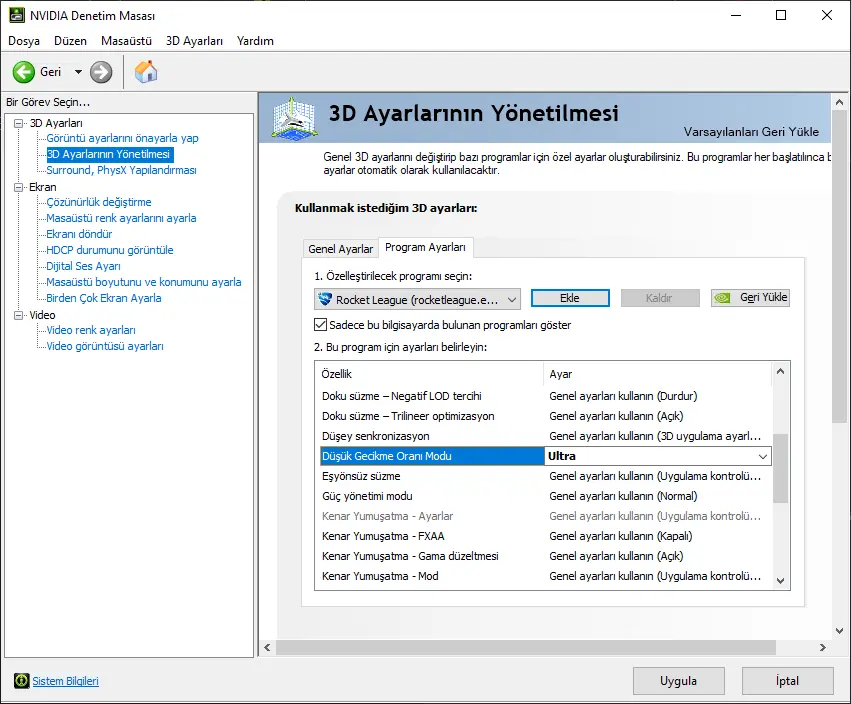
Task: Collapse the 3D Ayarları tree node
Action: [x=18, y=123]
